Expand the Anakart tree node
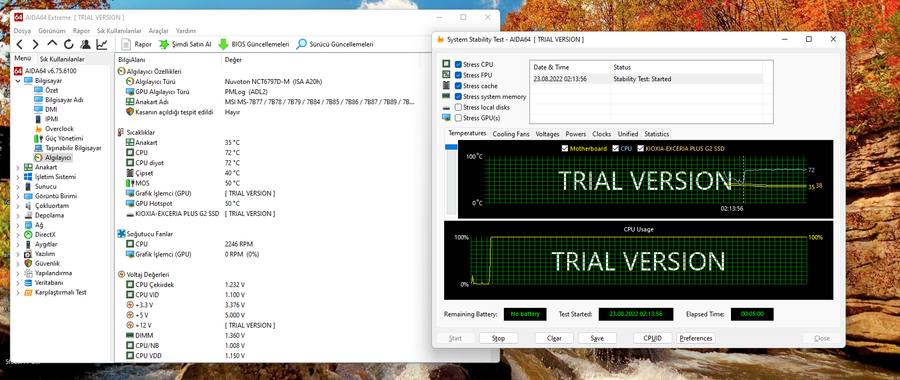This screenshot has width=900, height=380. tap(18, 167)
